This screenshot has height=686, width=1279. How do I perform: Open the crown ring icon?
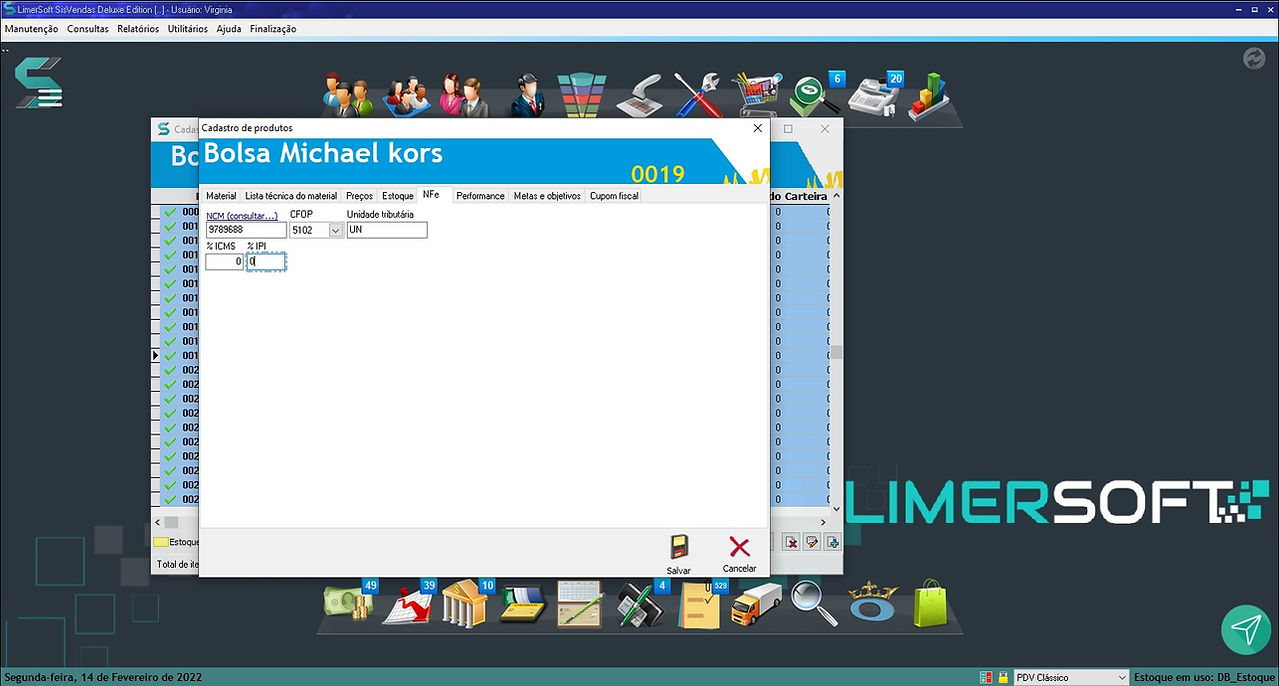pyautogui.click(x=873, y=604)
